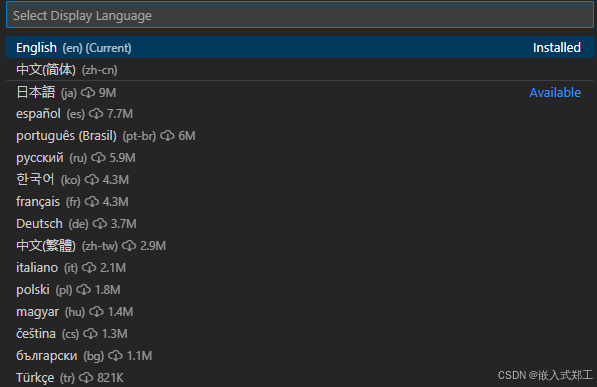The image size is (597, 387).
Task: Select Deutsch (de) language pack
Action: click(300, 224)
